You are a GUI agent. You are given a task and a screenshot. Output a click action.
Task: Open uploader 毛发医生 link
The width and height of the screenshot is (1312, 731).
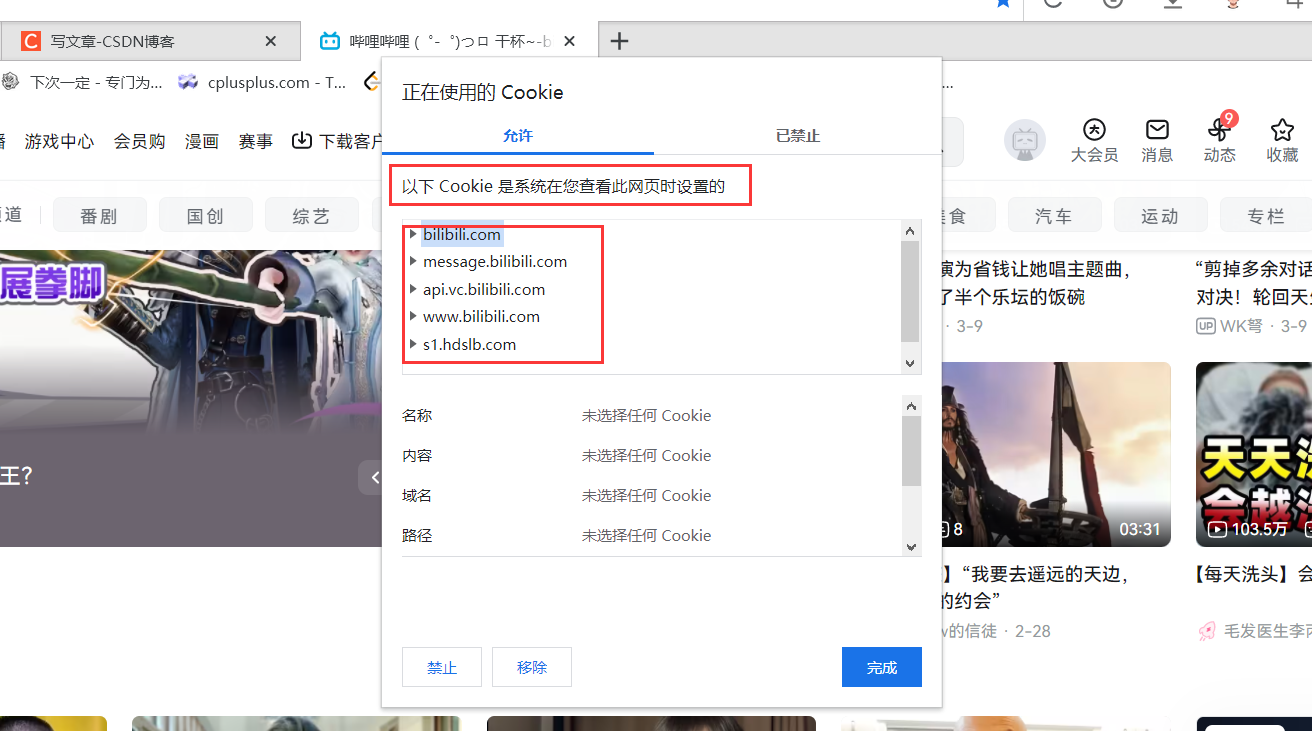1268,631
